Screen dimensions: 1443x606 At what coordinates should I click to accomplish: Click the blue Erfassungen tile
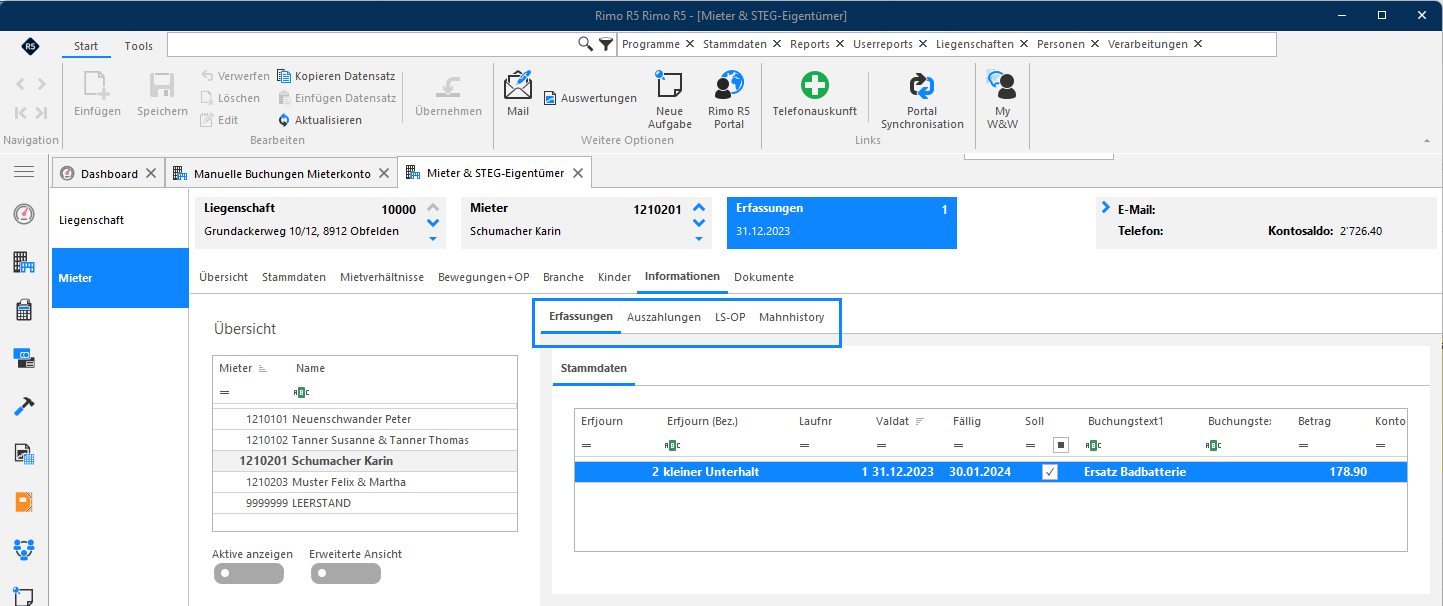tap(842, 222)
